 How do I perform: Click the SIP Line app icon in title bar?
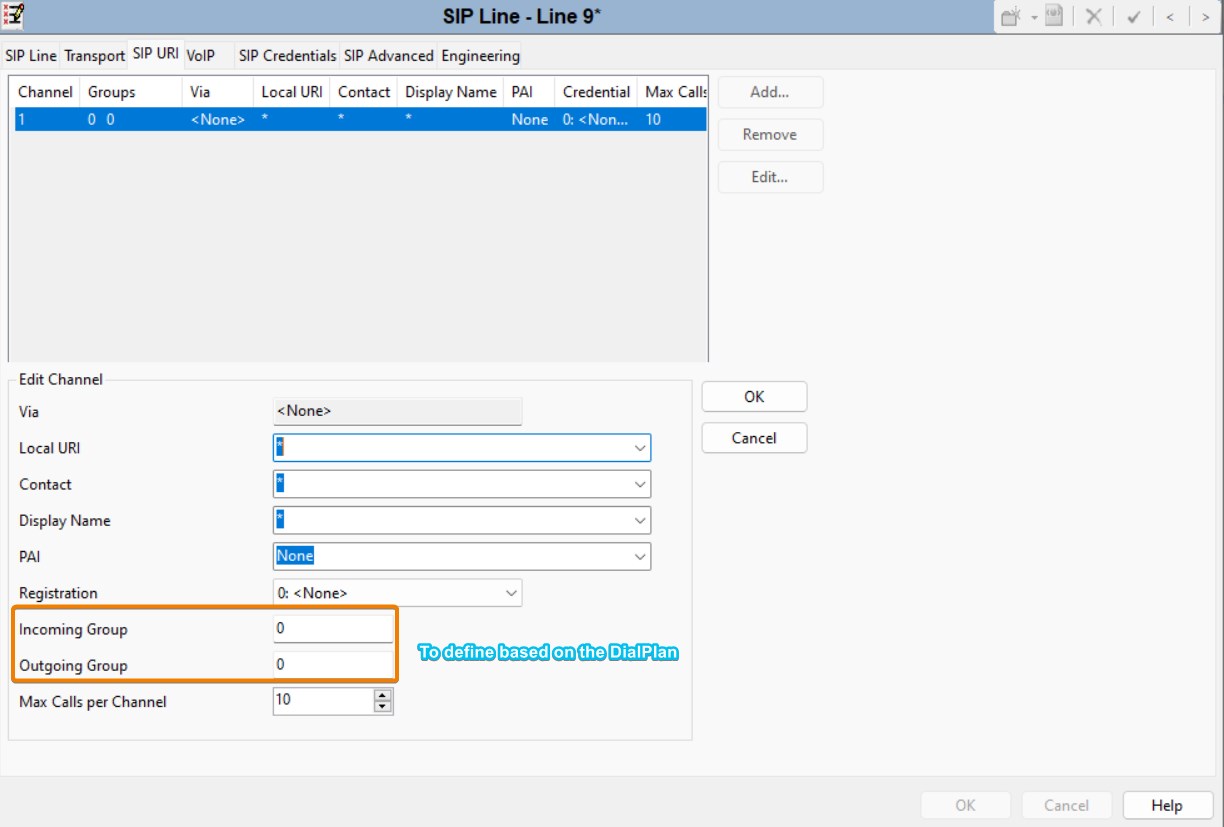coord(14,15)
